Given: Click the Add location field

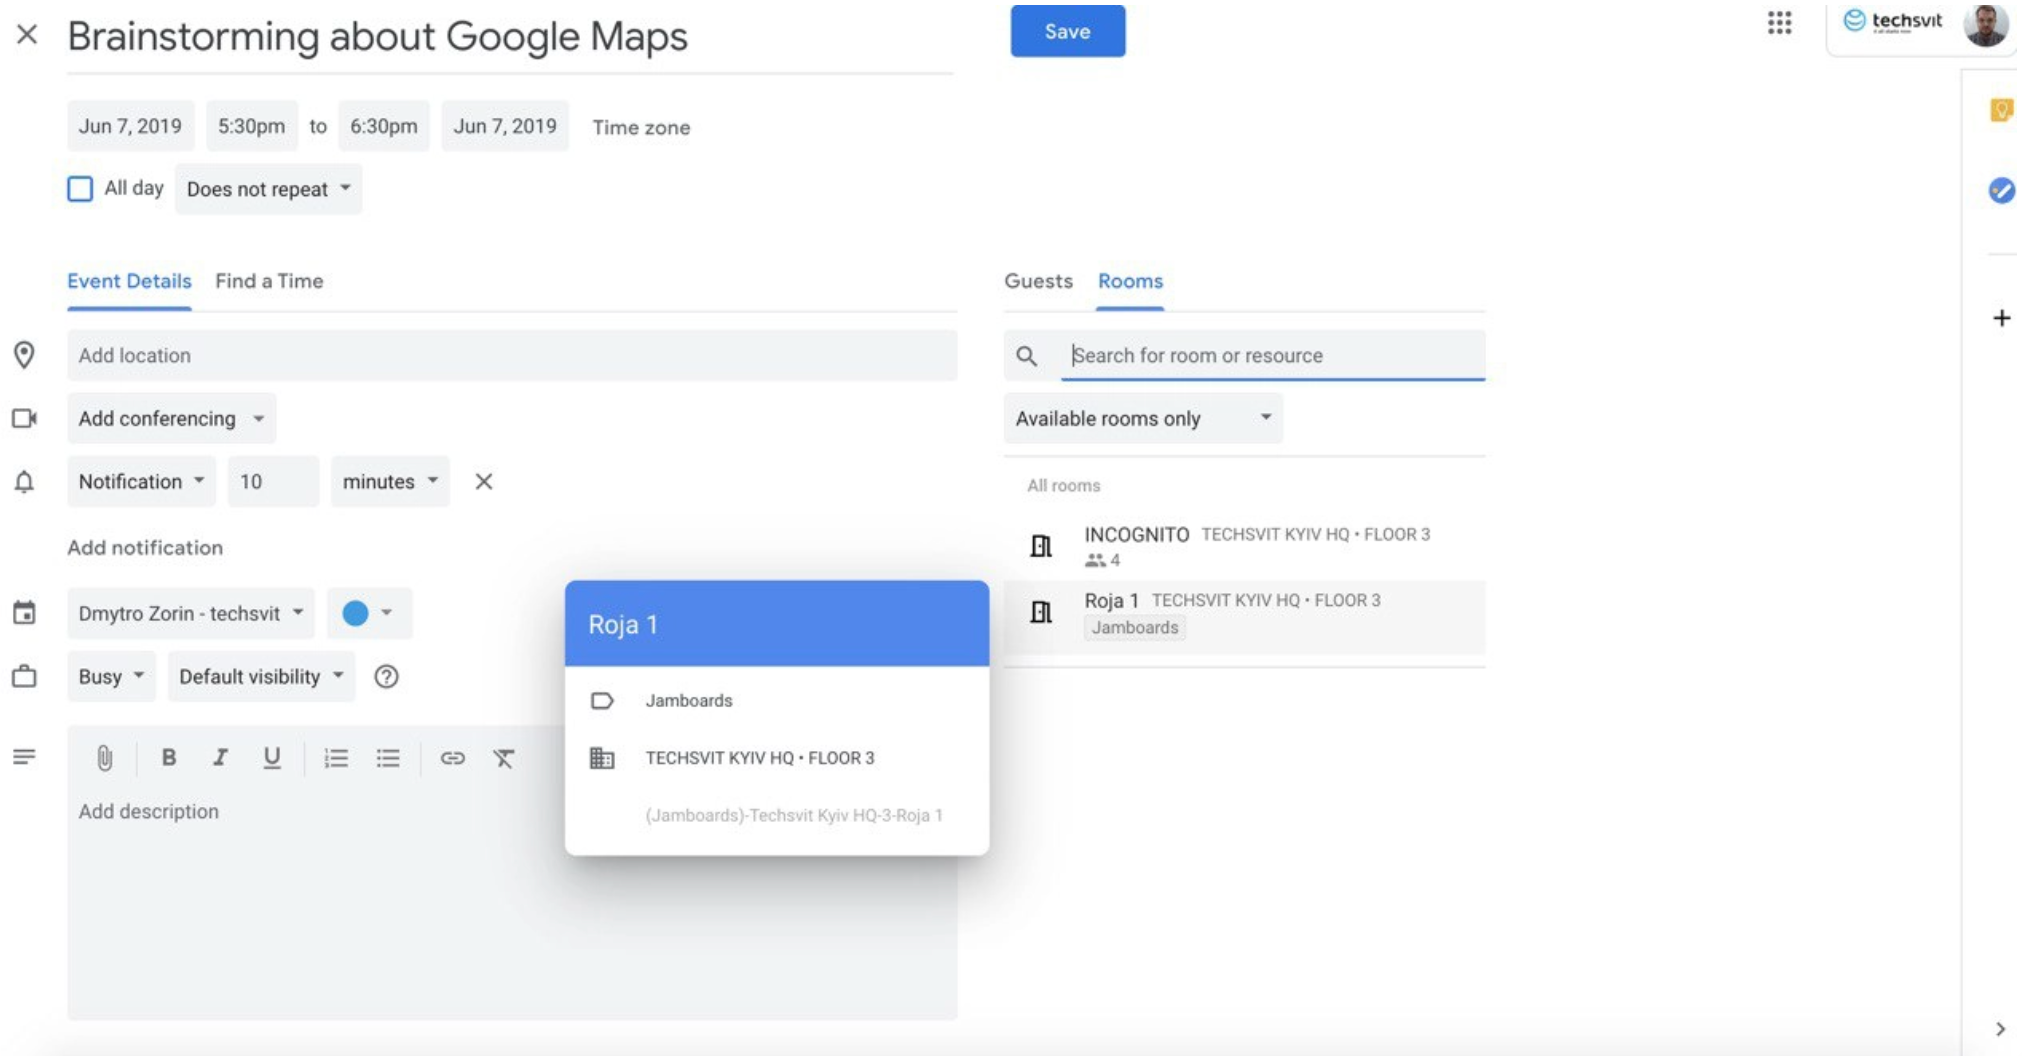Looking at the screenshot, I should tap(512, 355).
